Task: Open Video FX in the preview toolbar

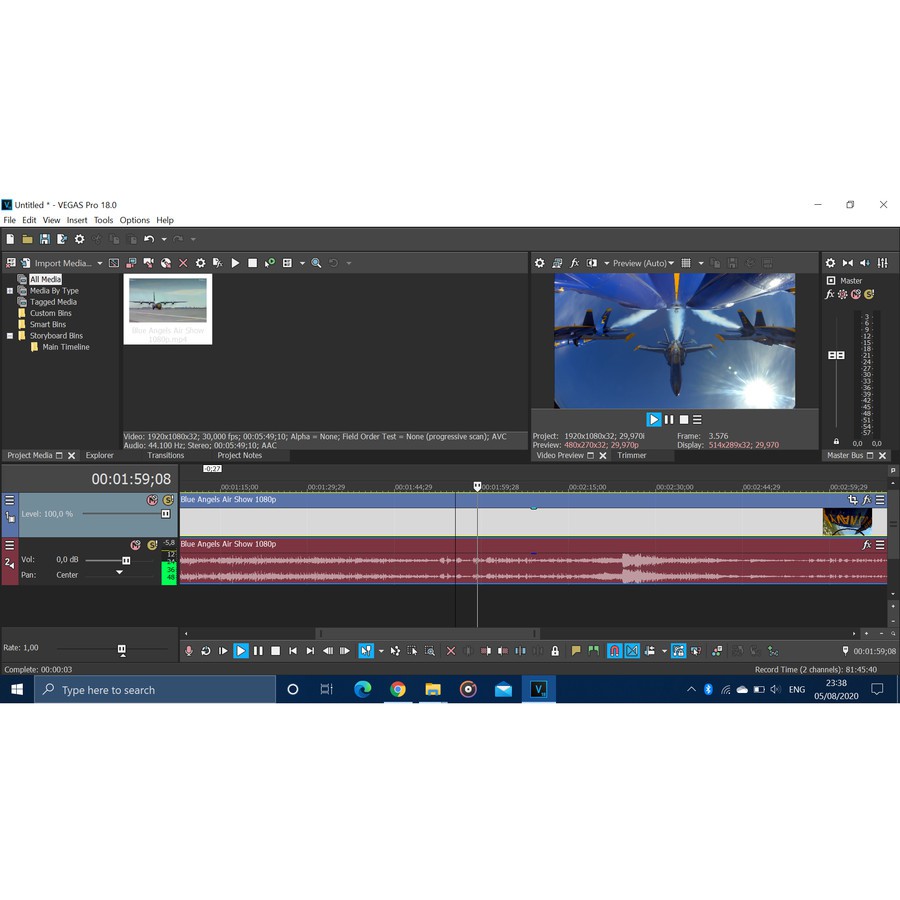Action: 574,263
